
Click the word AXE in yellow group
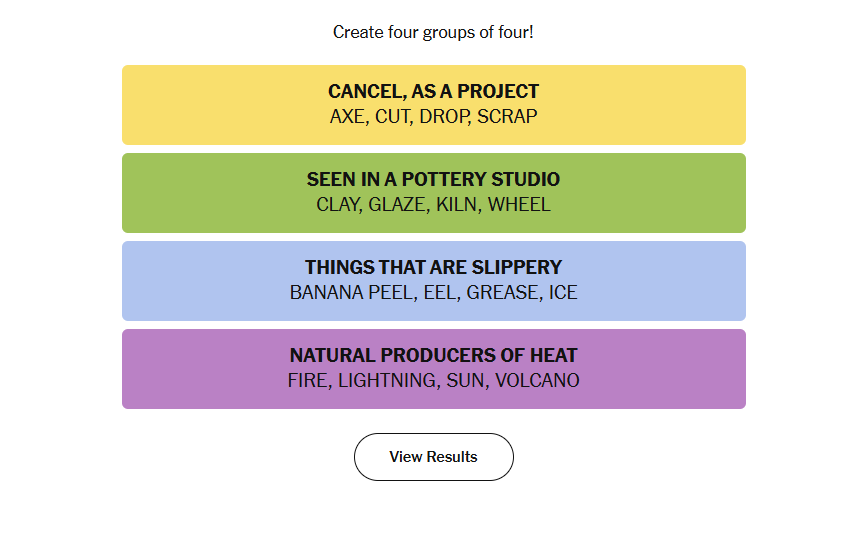coord(347,116)
